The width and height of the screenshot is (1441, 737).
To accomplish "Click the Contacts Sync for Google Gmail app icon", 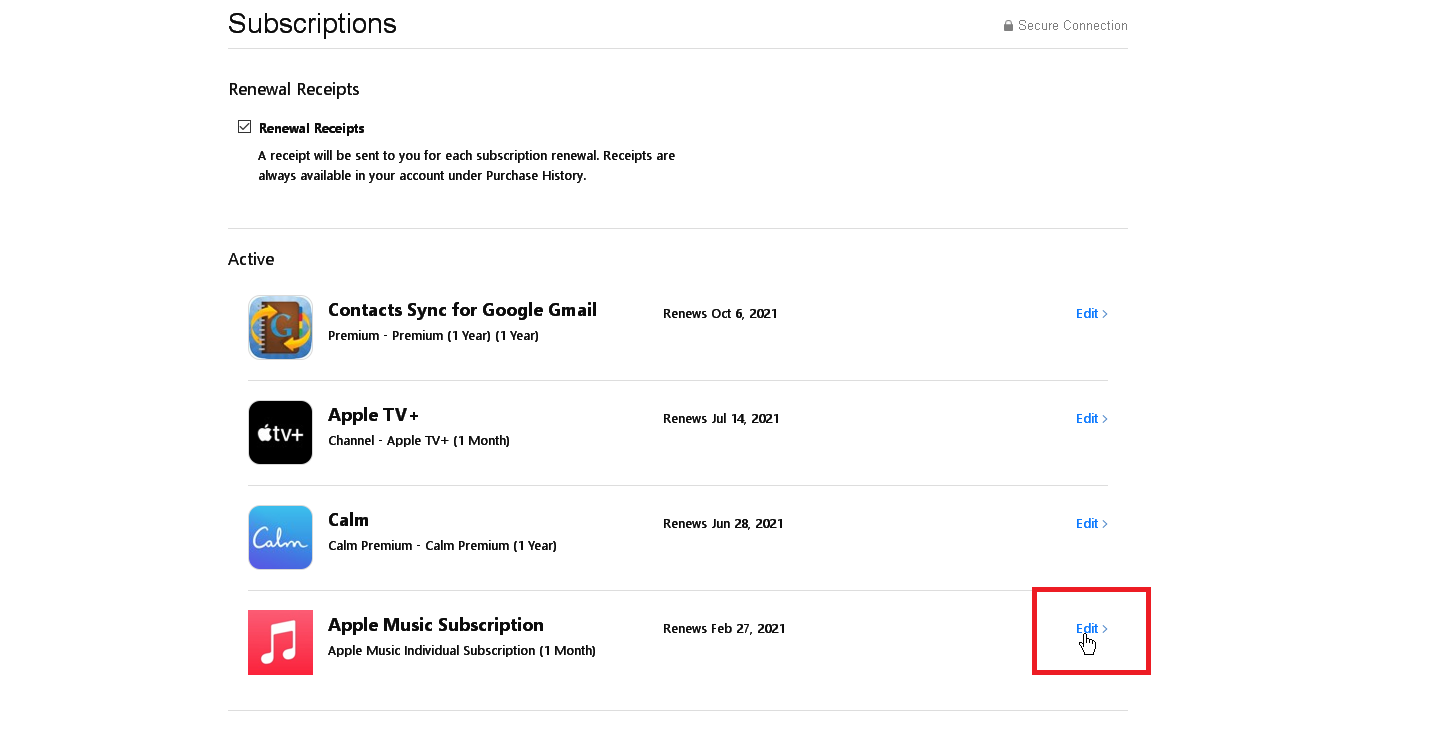I will [280, 327].
